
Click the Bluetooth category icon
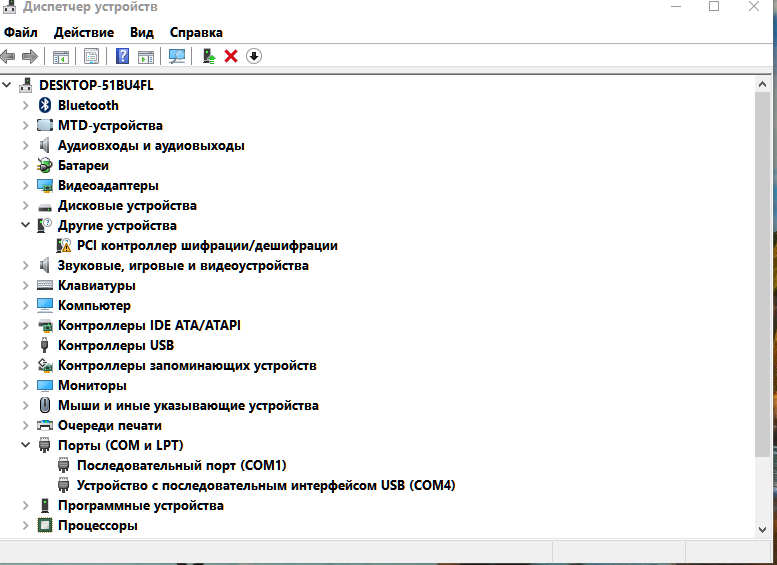44,105
